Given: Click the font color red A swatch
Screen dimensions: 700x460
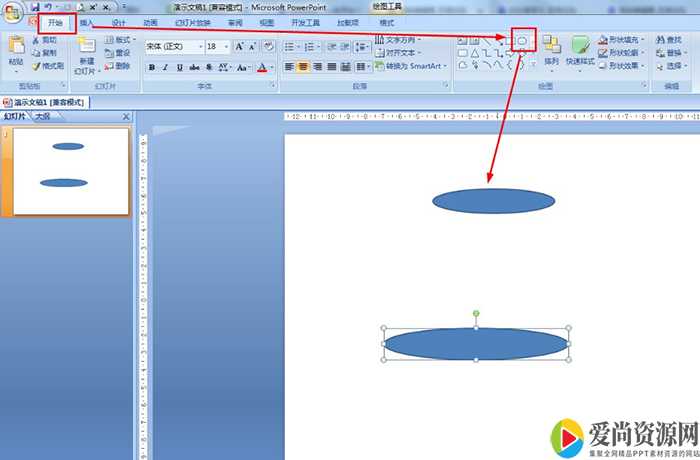Looking at the screenshot, I should pyautogui.click(x=261, y=67).
